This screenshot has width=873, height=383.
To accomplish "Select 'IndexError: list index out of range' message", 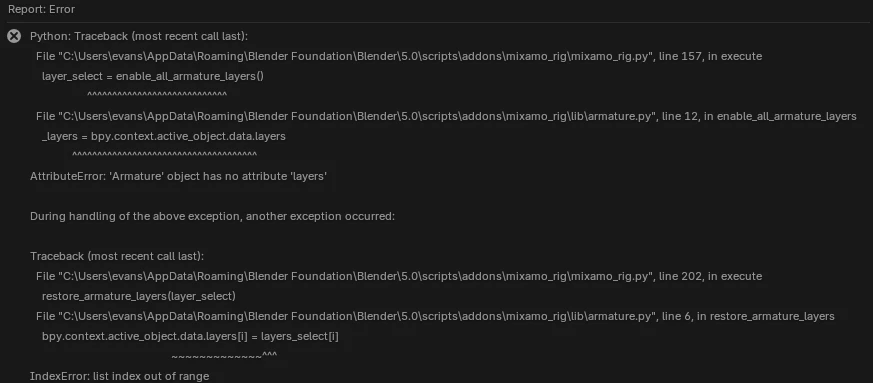I will (x=120, y=376).
